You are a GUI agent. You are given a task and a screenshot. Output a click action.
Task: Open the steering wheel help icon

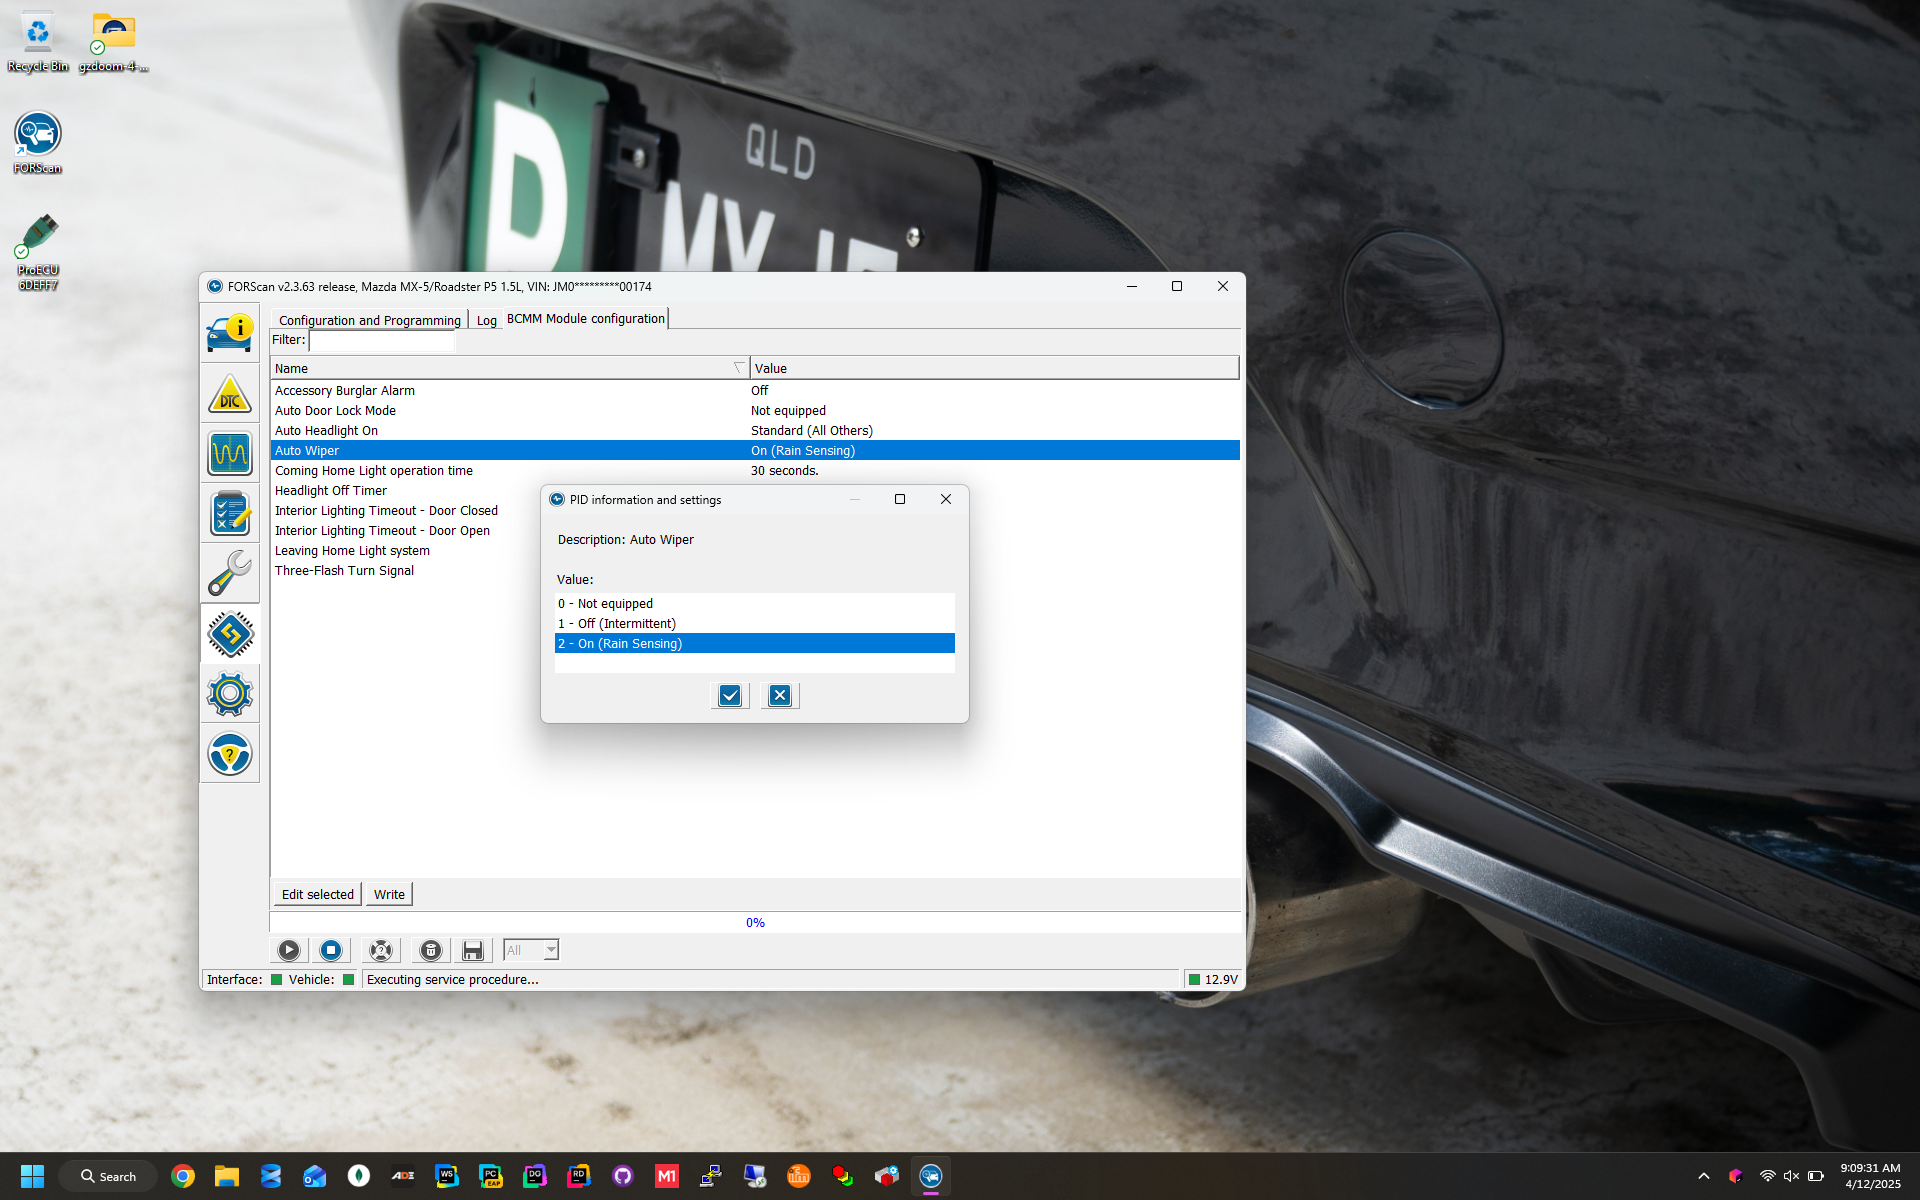229,754
